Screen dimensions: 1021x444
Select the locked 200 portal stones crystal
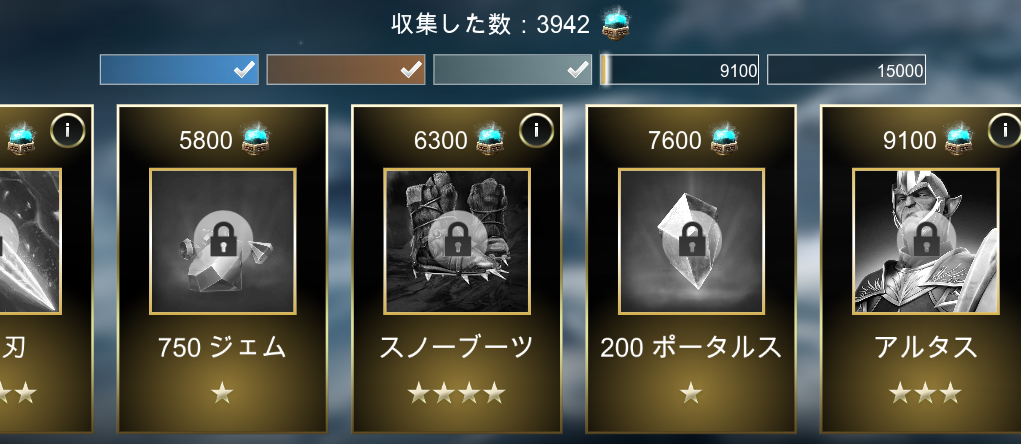click(692, 242)
